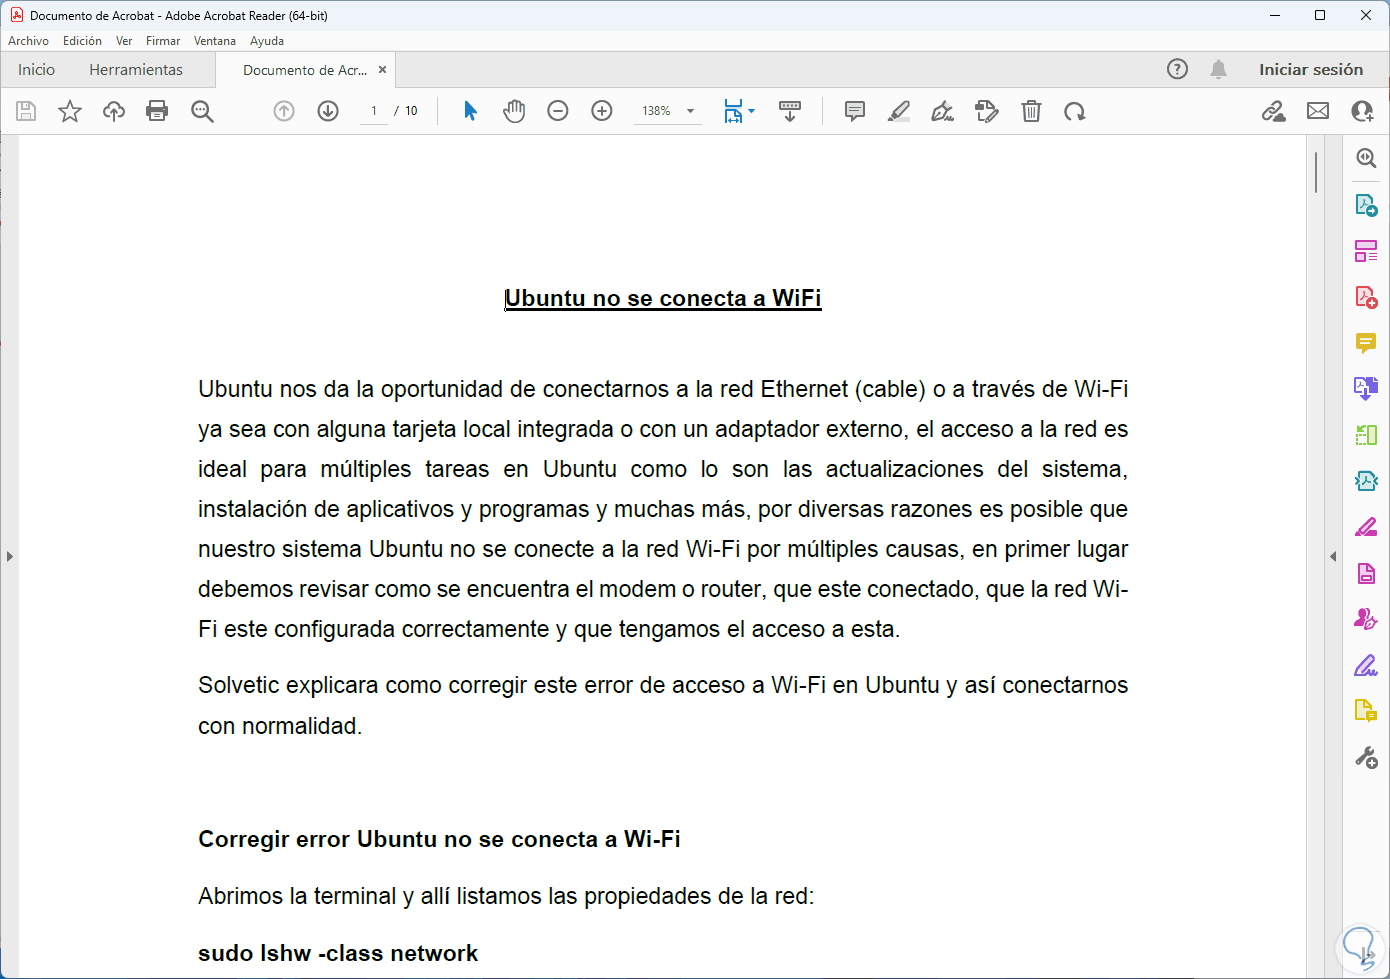The image size is (1390, 979).
Task: Collapse the right tools pane arrow
Action: (1333, 556)
